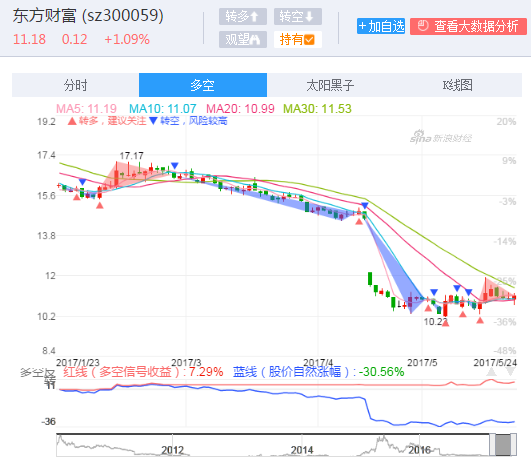This screenshot has width=531, height=470.
Task: Toggle the 持有 hold checkbox
Action: pos(298,40)
